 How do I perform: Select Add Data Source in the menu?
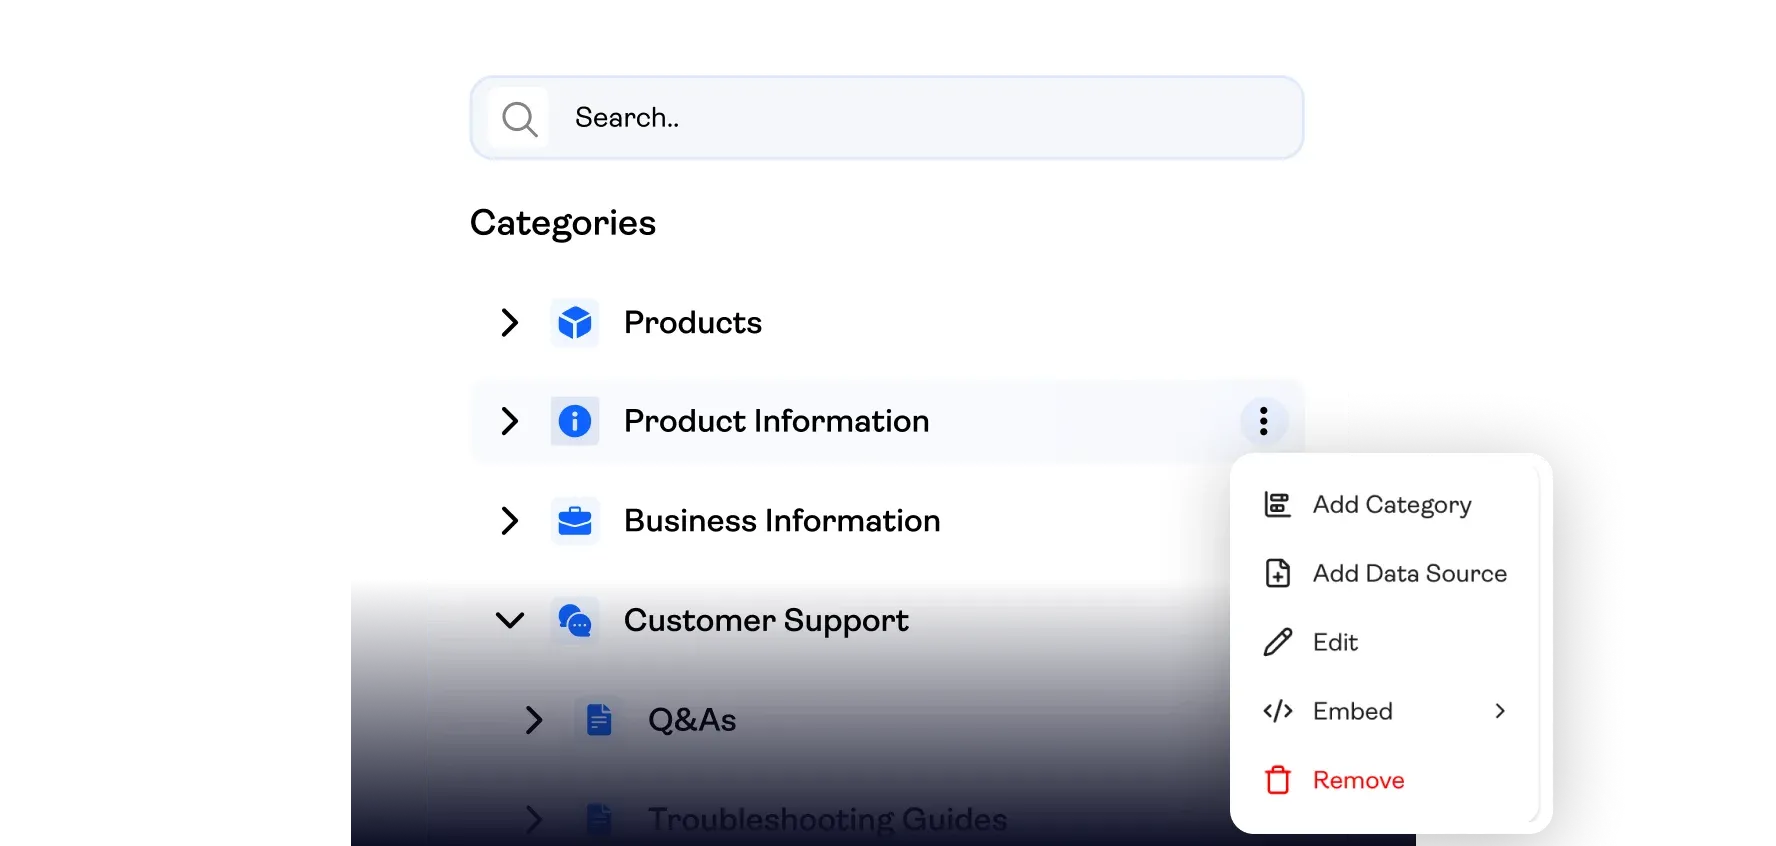1409,574
